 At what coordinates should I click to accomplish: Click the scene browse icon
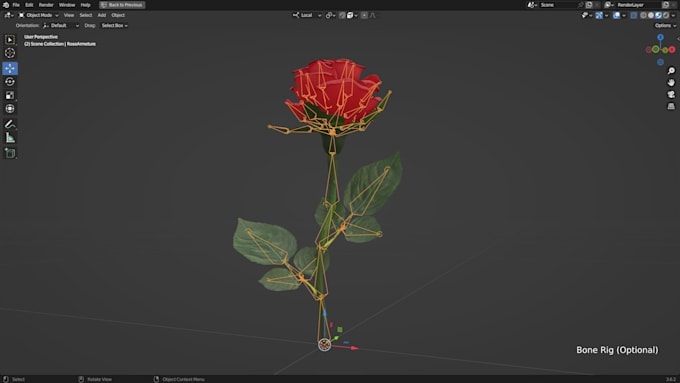[532, 5]
